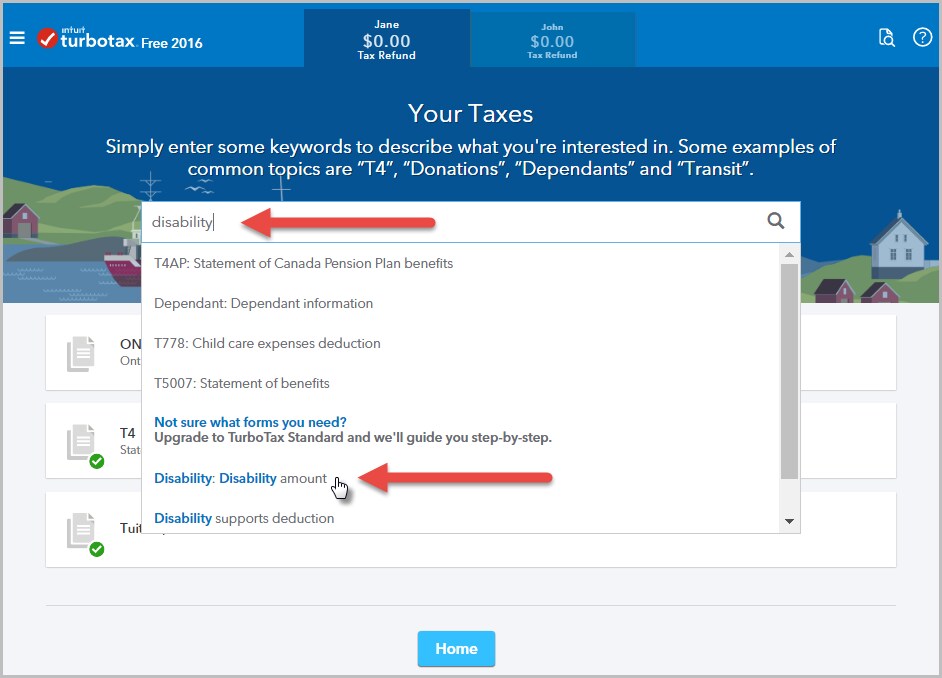This screenshot has height=678, width=942.
Task: Click the scroll up arrow in suggestions list
Action: [x=789, y=255]
